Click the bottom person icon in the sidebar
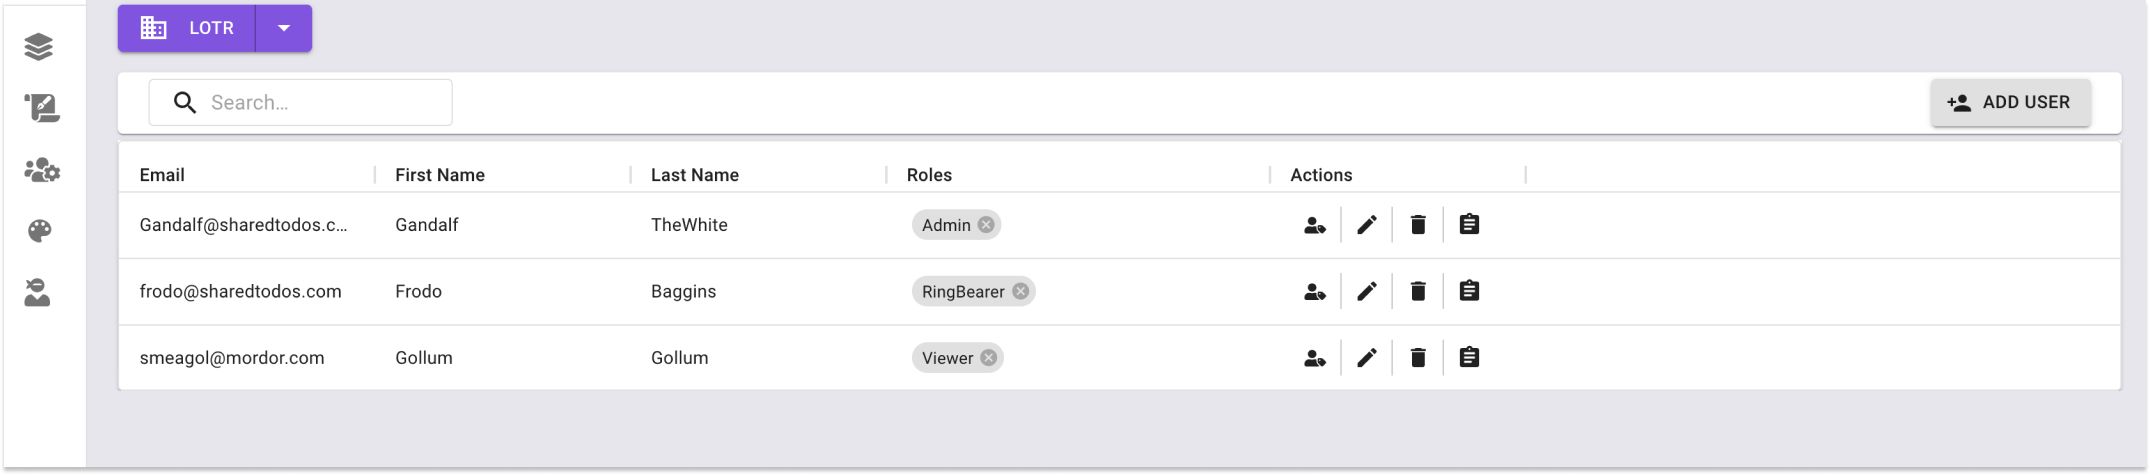This screenshot has height=475, width=2150. (x=38, y=293)
